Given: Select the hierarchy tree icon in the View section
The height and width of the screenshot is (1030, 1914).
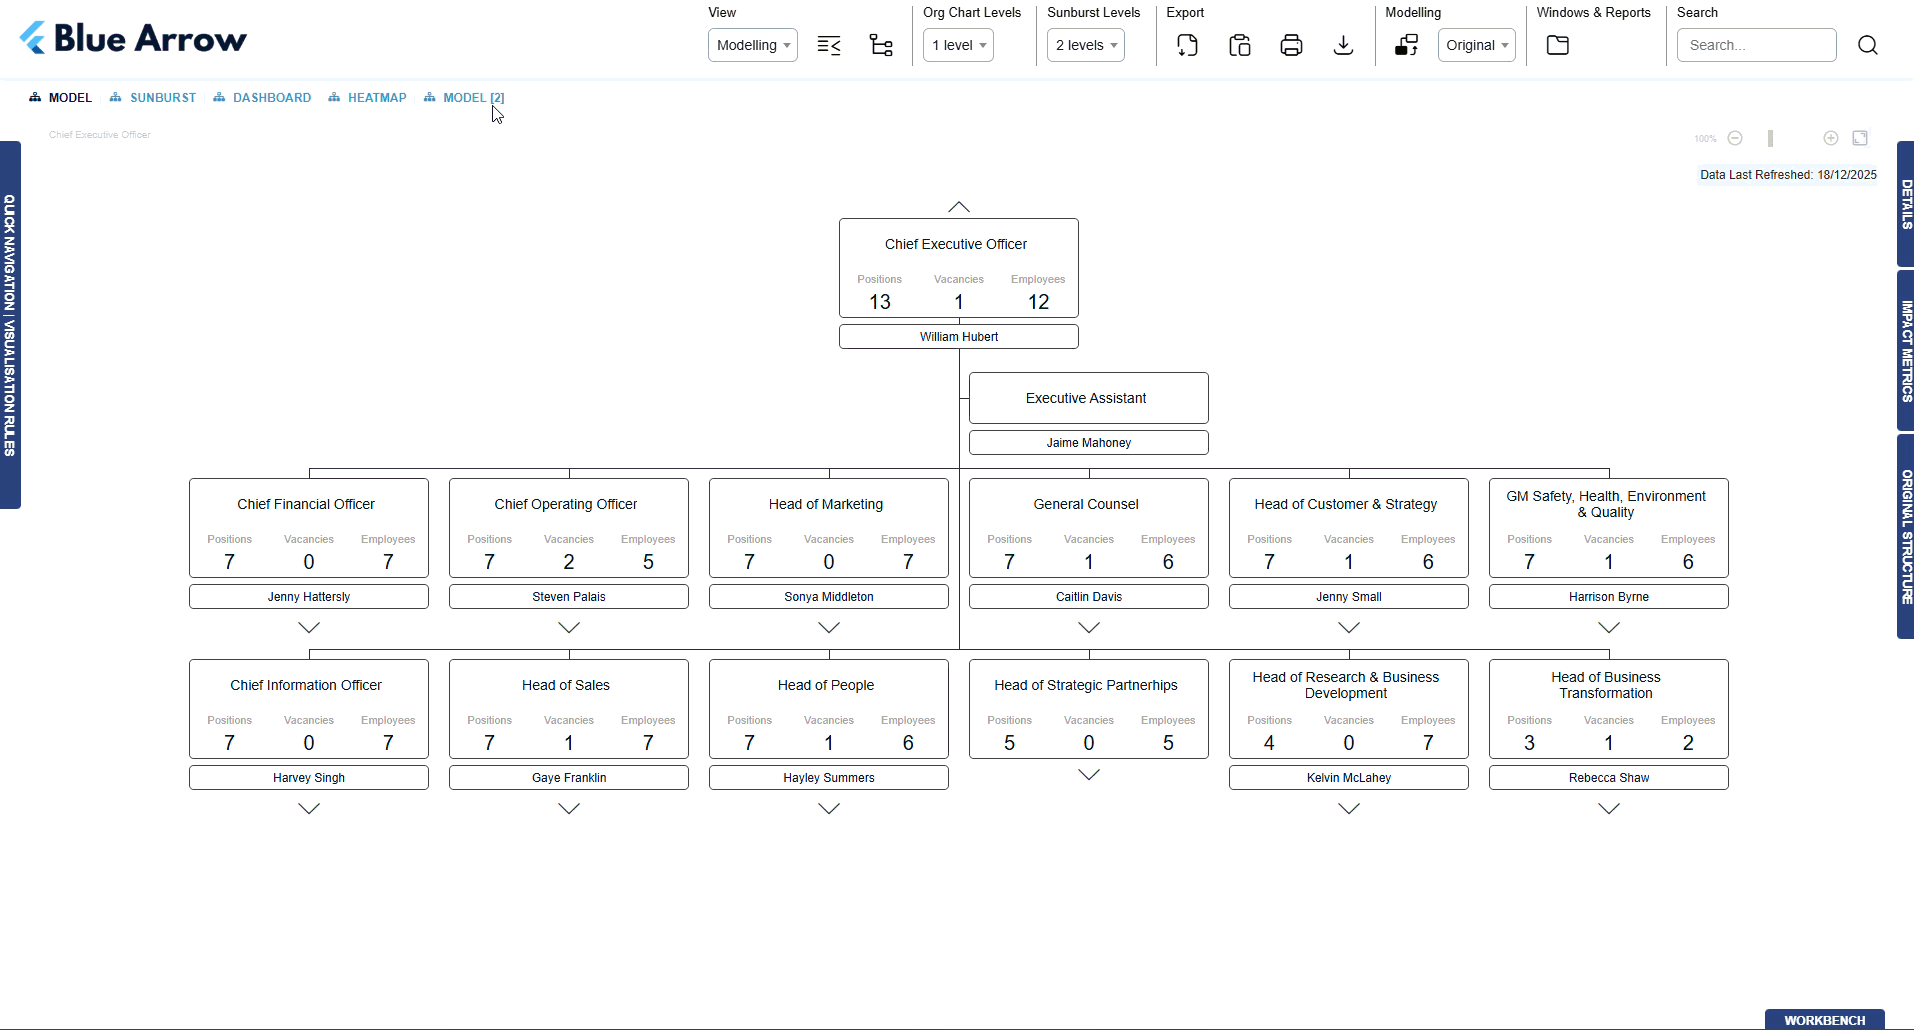Looking at the screenshot, I should [881, 45].
